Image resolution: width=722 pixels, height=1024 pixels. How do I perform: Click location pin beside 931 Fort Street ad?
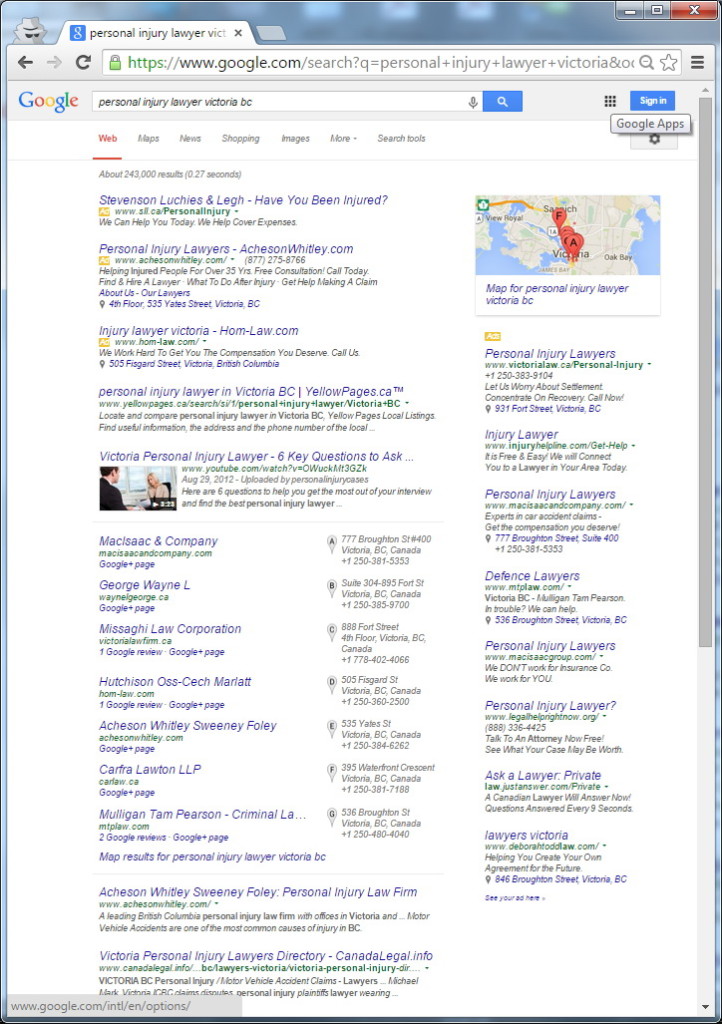click(488, 409)
